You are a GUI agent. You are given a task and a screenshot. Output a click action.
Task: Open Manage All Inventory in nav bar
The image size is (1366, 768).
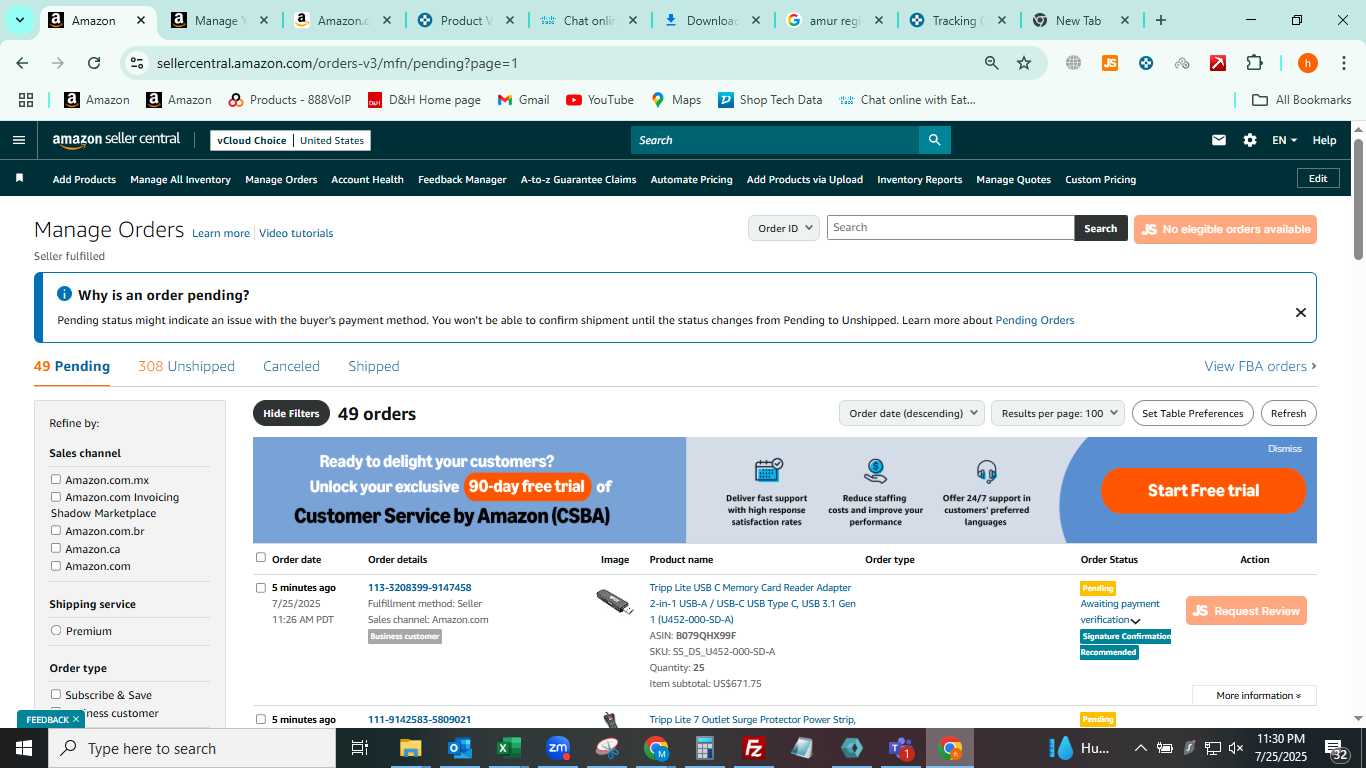(x=180, y=179)
